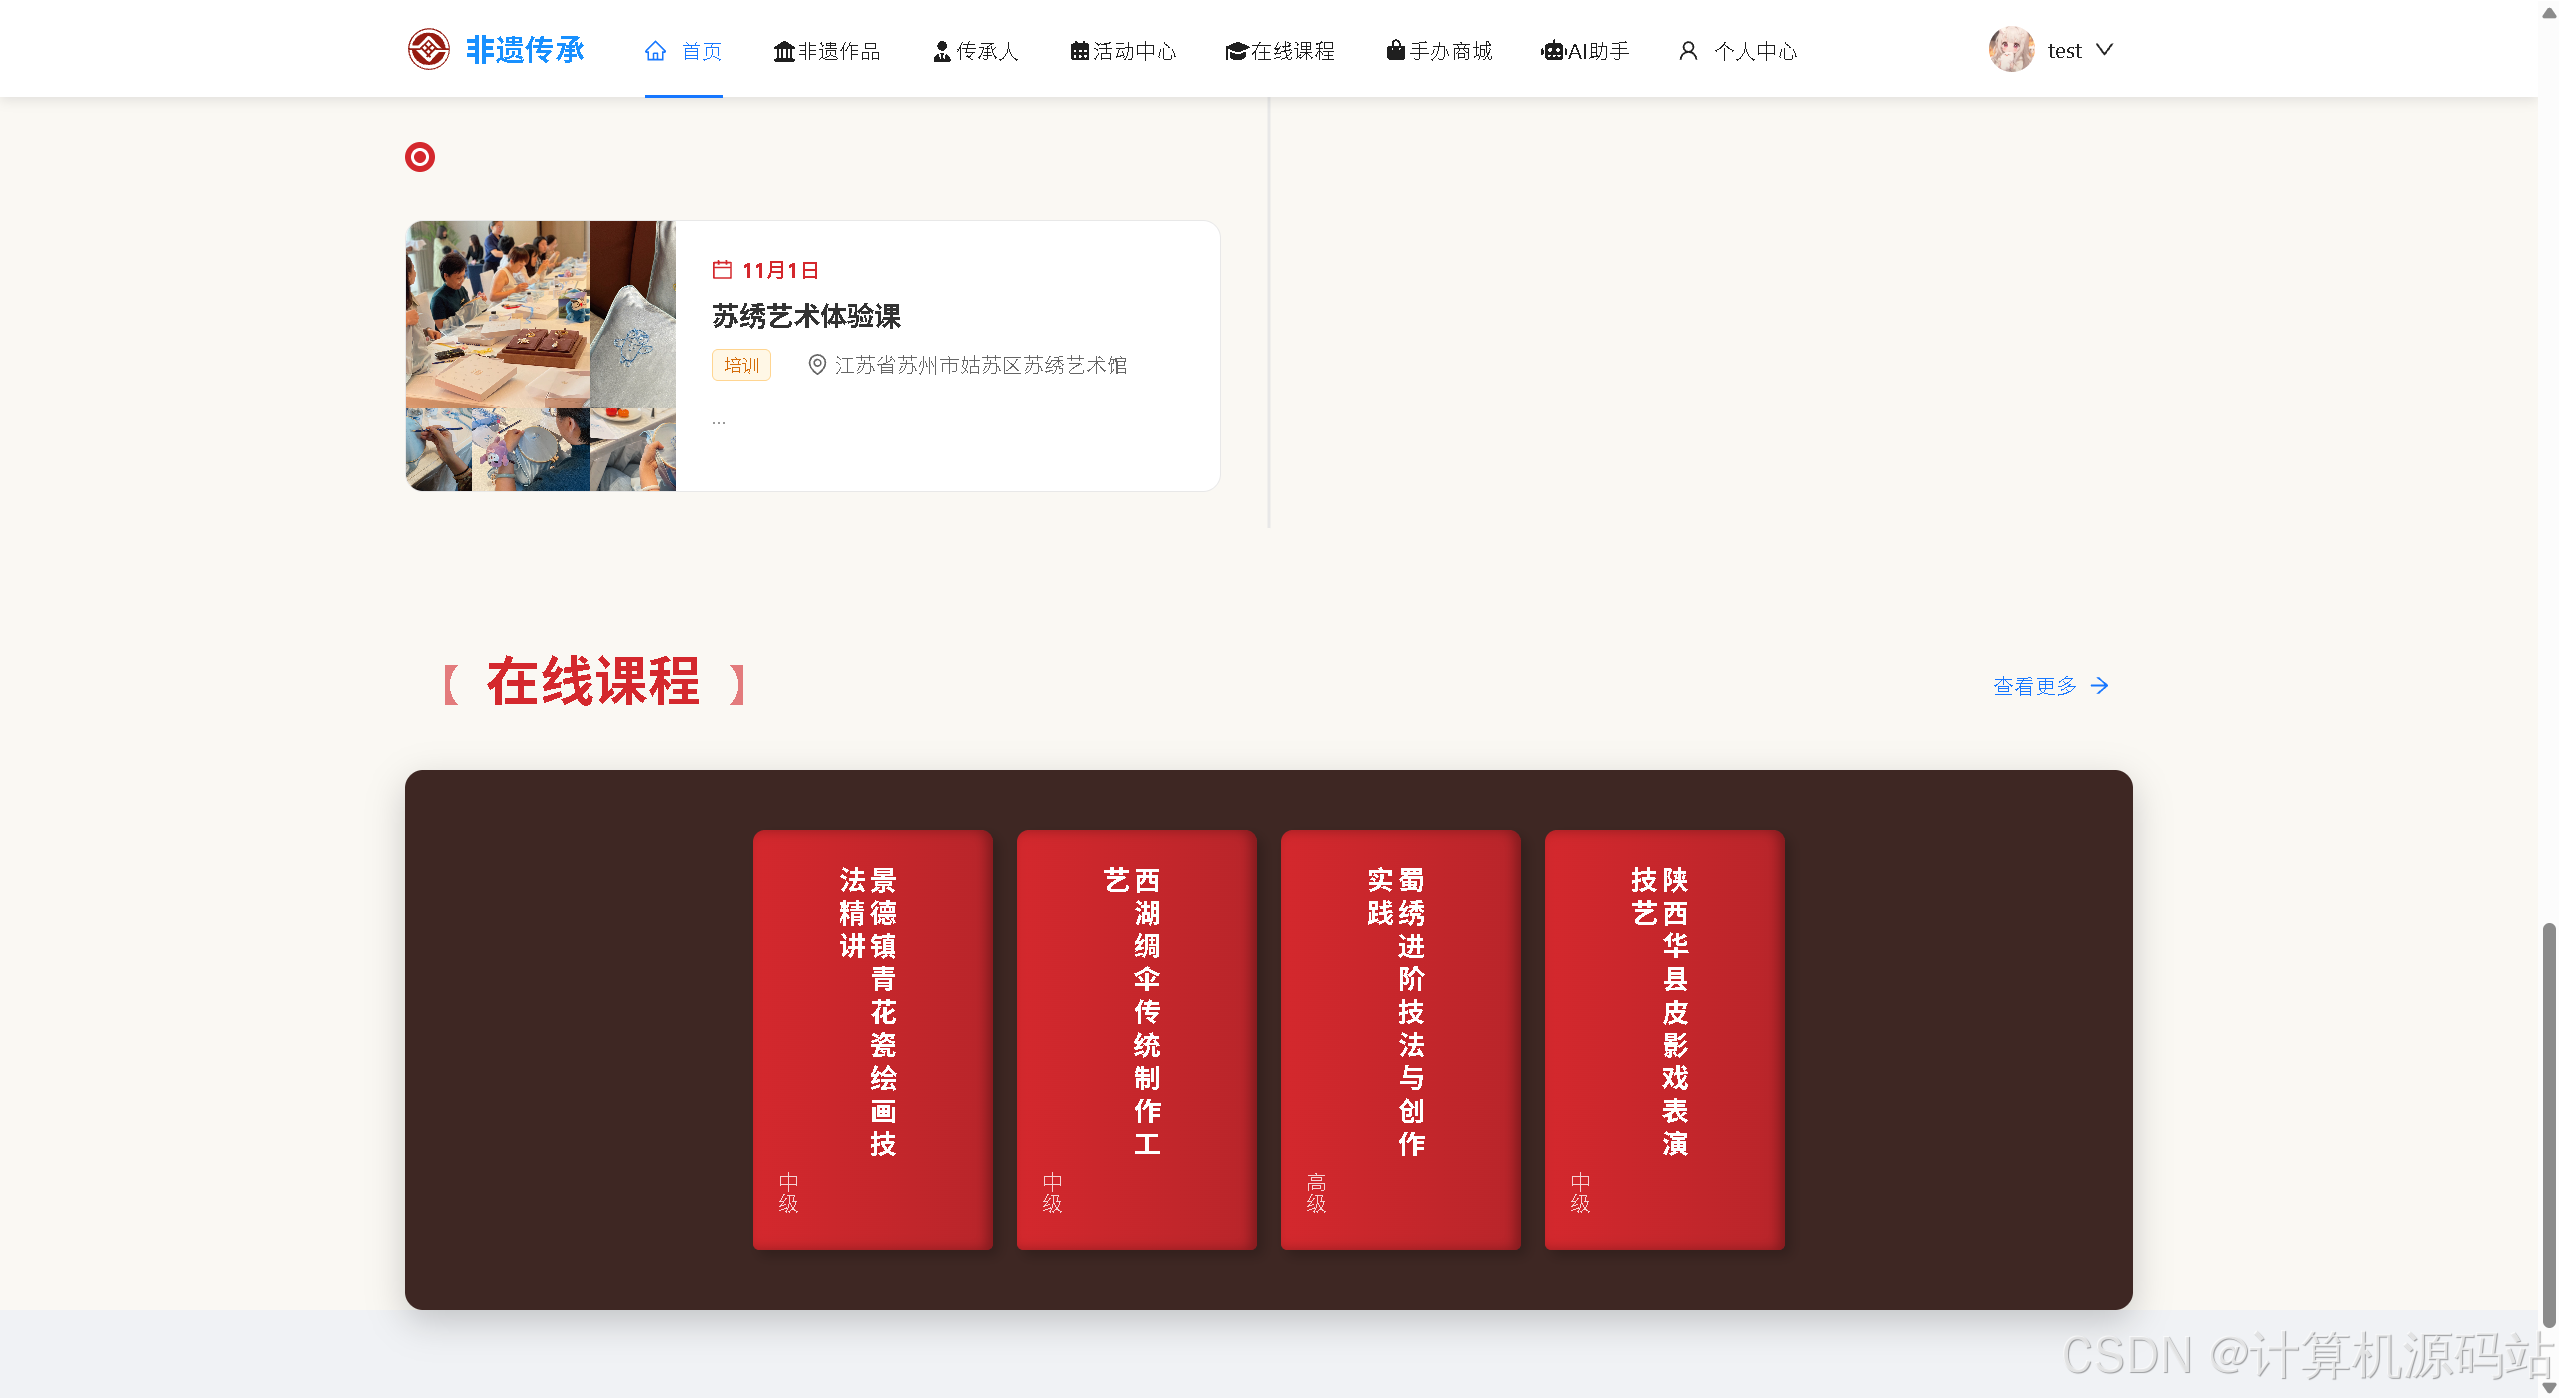The width and height of the screenshot is (2559, 1398).
Task: Click the calendar icon for 活动中心
Action: [x=1079, y=51]
